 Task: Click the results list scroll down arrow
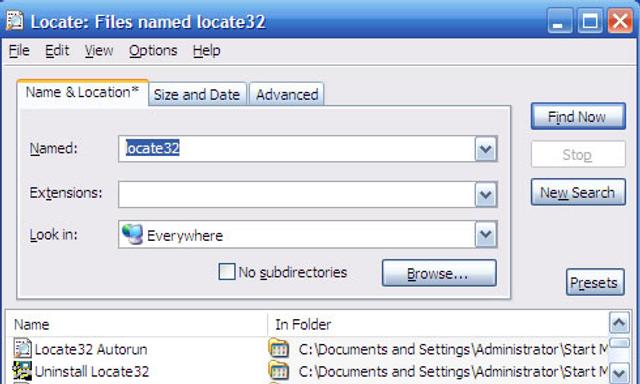(619, 373)
